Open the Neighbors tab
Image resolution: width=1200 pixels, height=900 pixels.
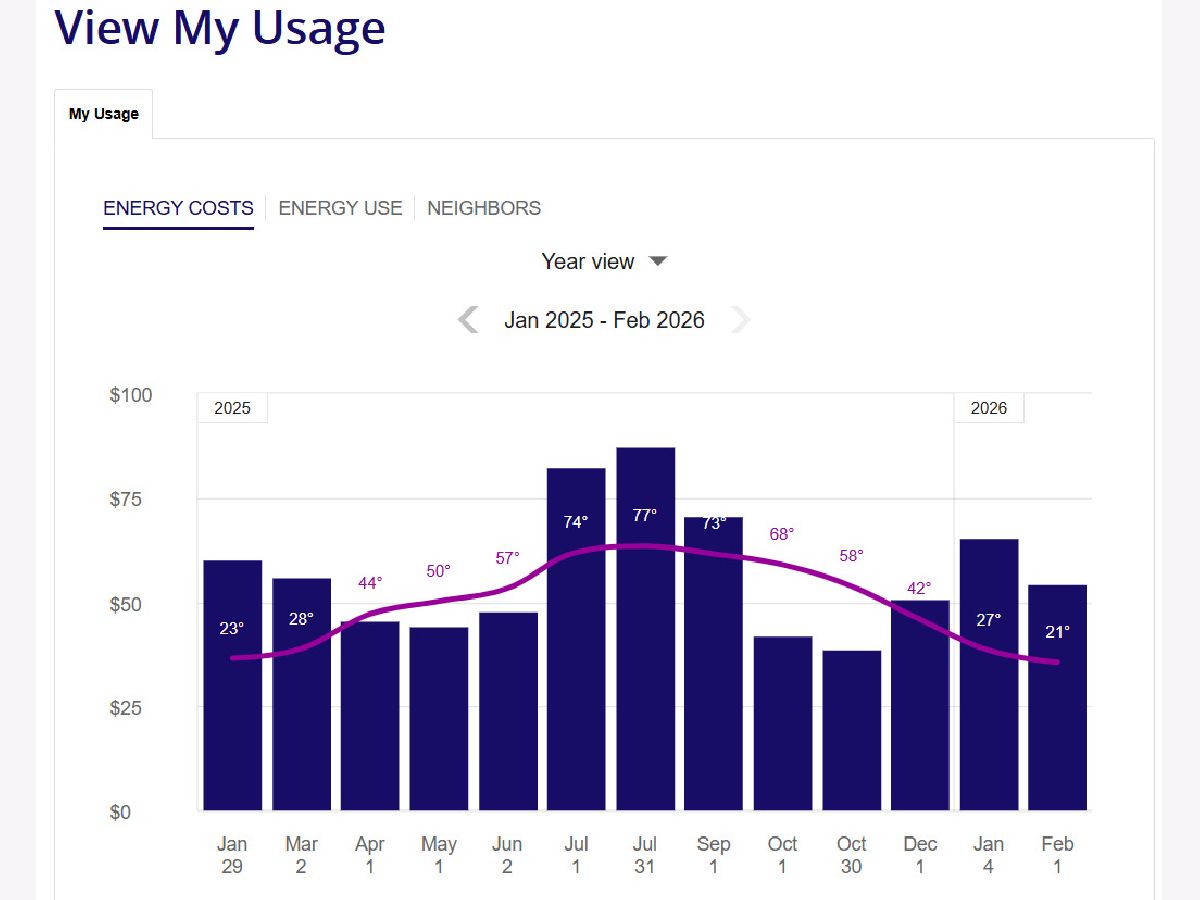(484, 208)
